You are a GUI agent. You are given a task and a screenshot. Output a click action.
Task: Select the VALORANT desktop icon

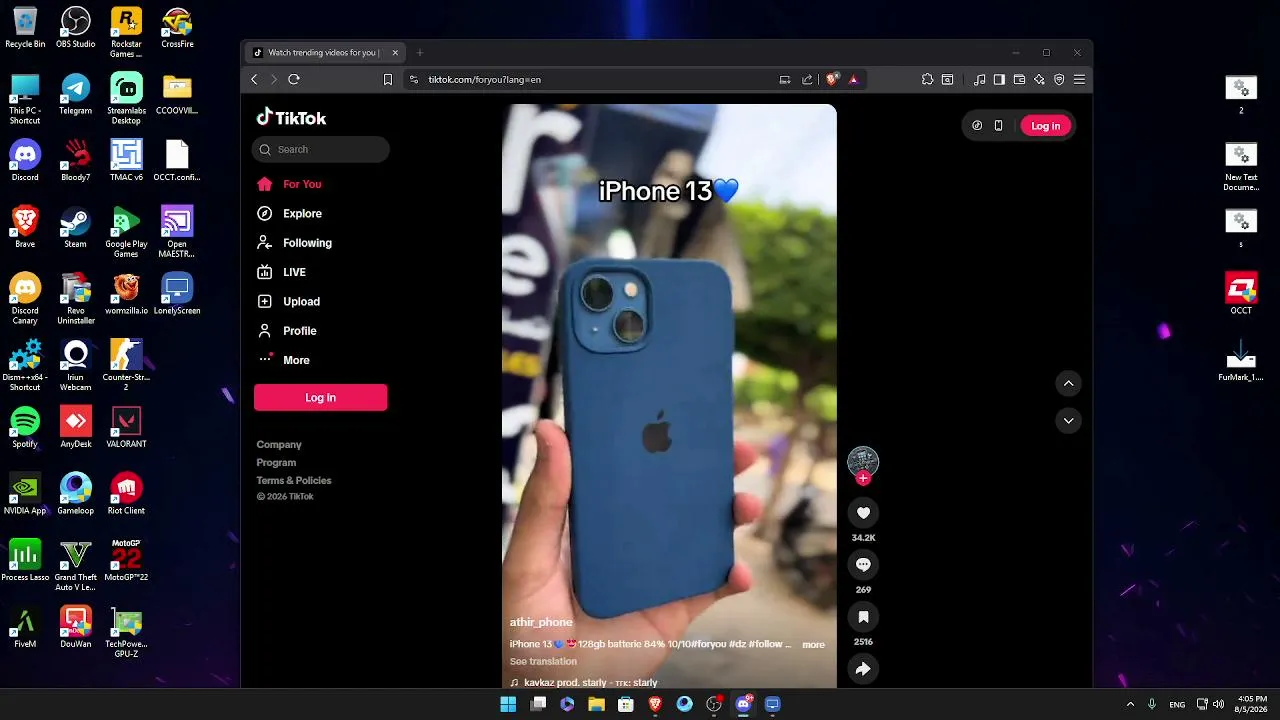click(126, 428)
